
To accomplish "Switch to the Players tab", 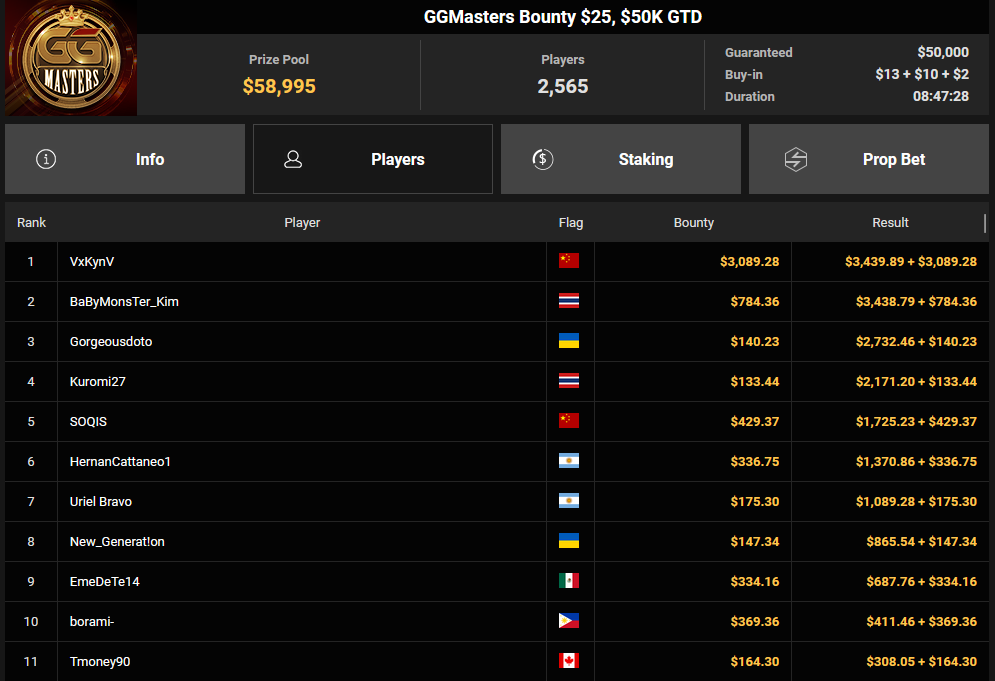I will 373,159.
